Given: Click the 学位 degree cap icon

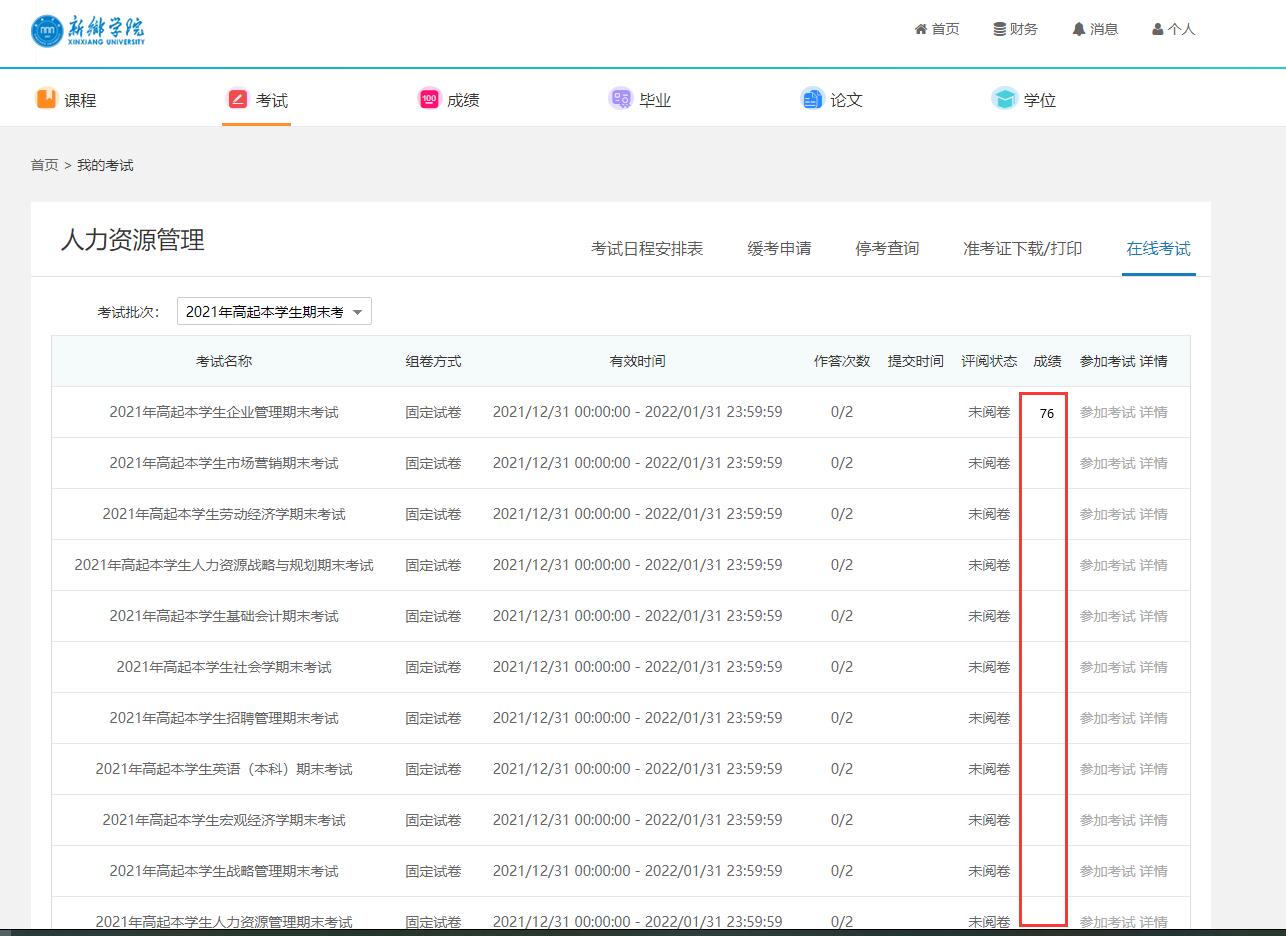Looking at the screenshot, I should 1004,99.
